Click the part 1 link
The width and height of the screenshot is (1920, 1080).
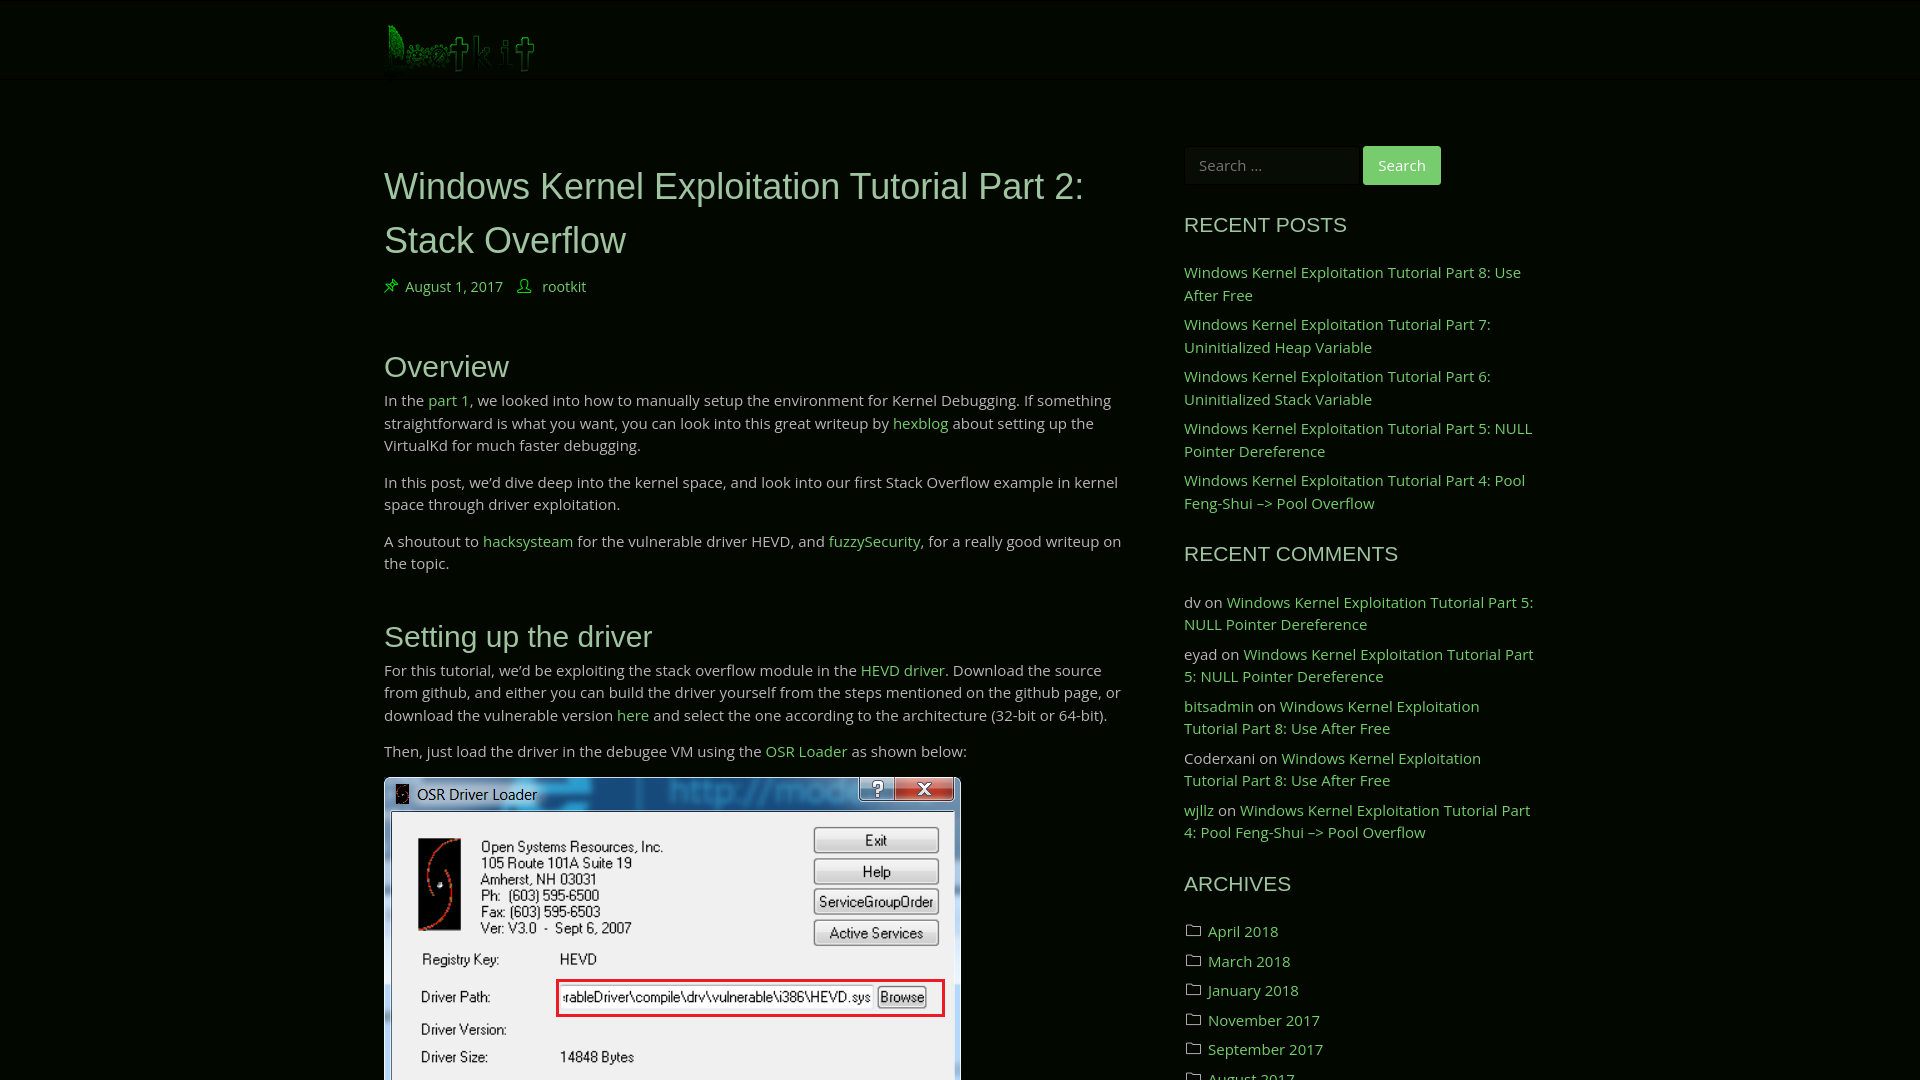tap(450, 400)
